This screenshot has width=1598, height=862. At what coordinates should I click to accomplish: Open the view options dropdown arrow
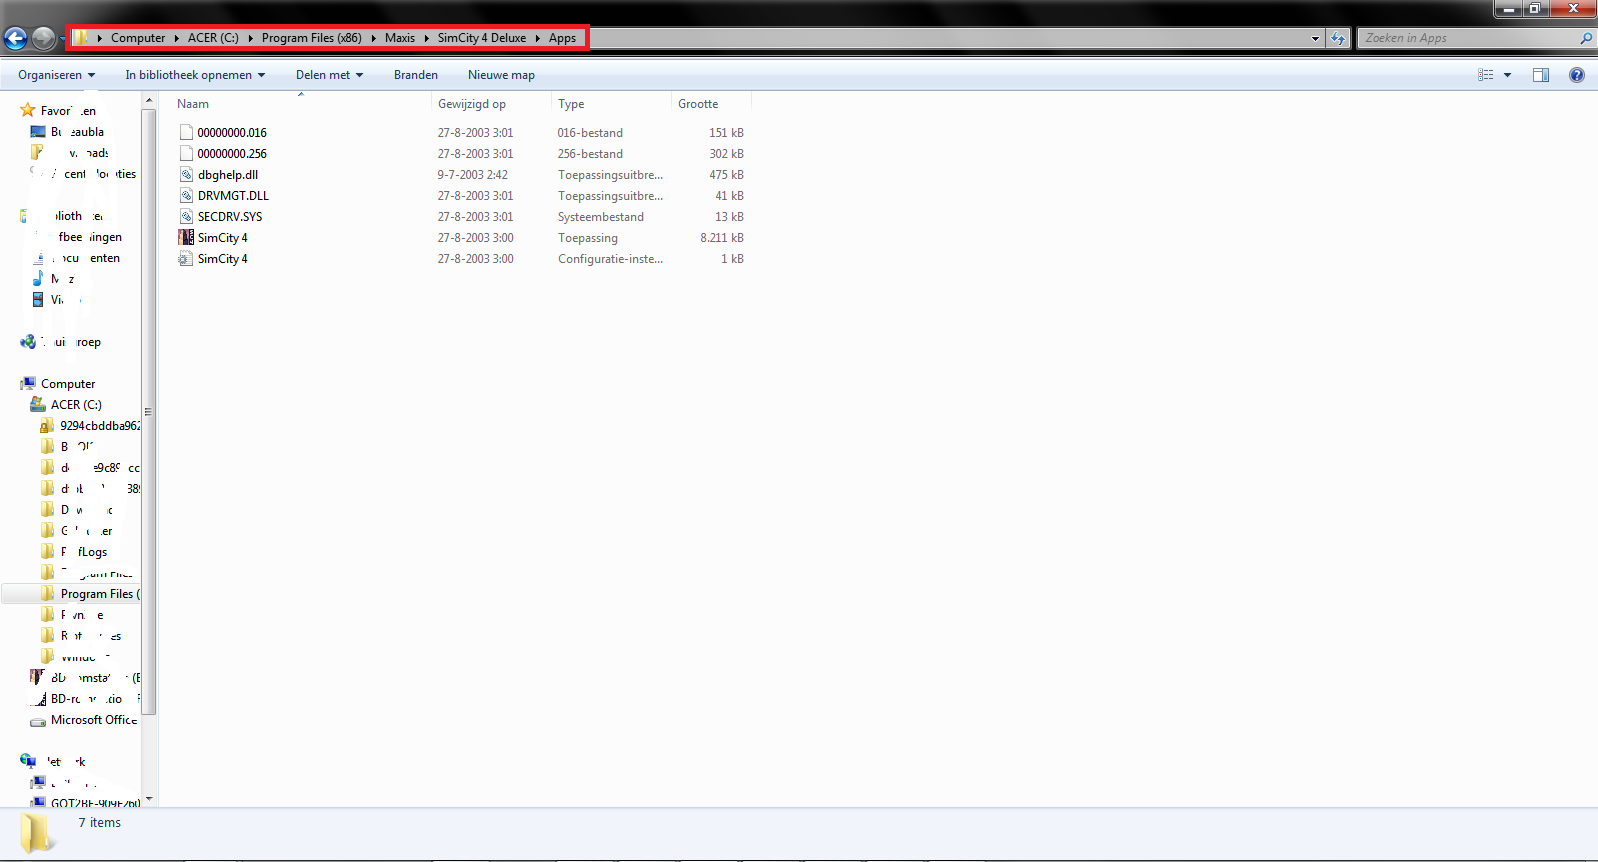1507,75
